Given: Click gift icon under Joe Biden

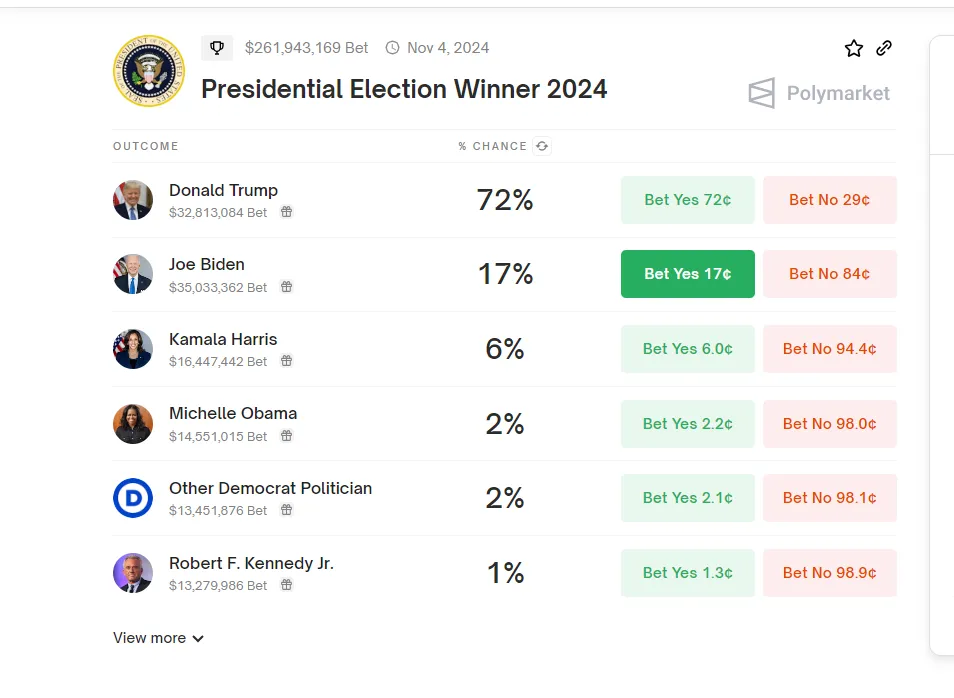Looking at the screenshot, I should click(x=286, y=287).
